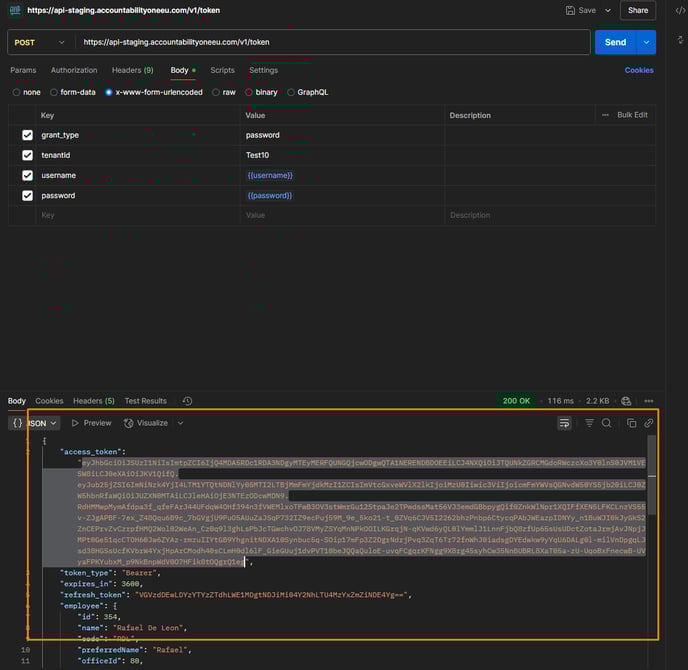Select the raw body radio button
This screenshot has width=688, height=670.
click(216, 92)
